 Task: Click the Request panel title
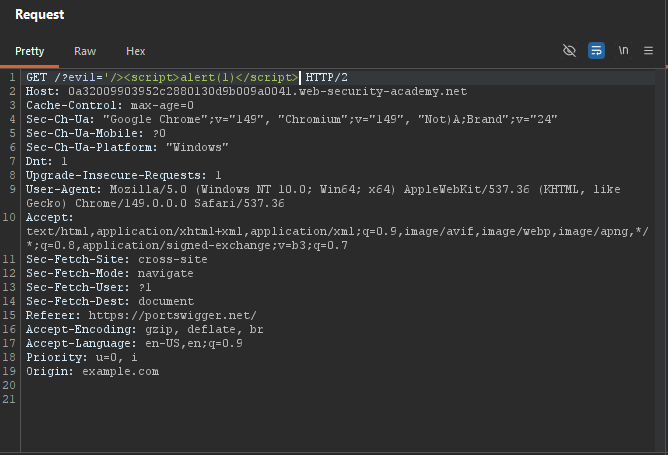(x=40, y=14)
